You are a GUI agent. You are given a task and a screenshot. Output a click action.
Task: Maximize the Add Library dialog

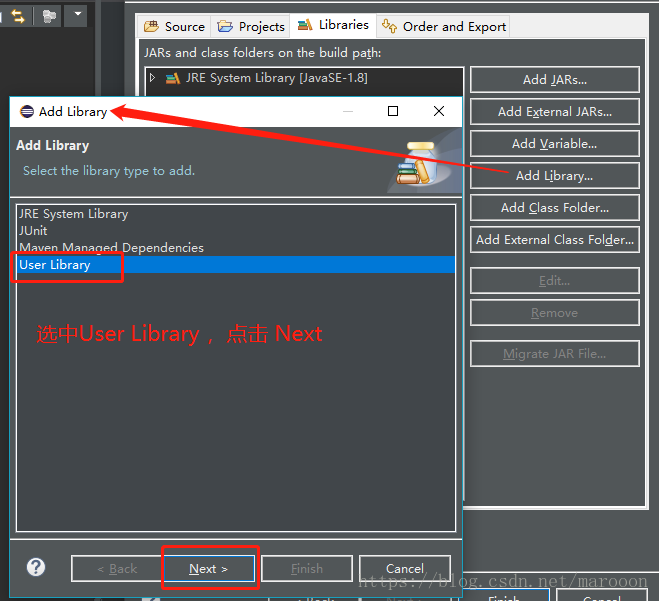click(393, 111)
